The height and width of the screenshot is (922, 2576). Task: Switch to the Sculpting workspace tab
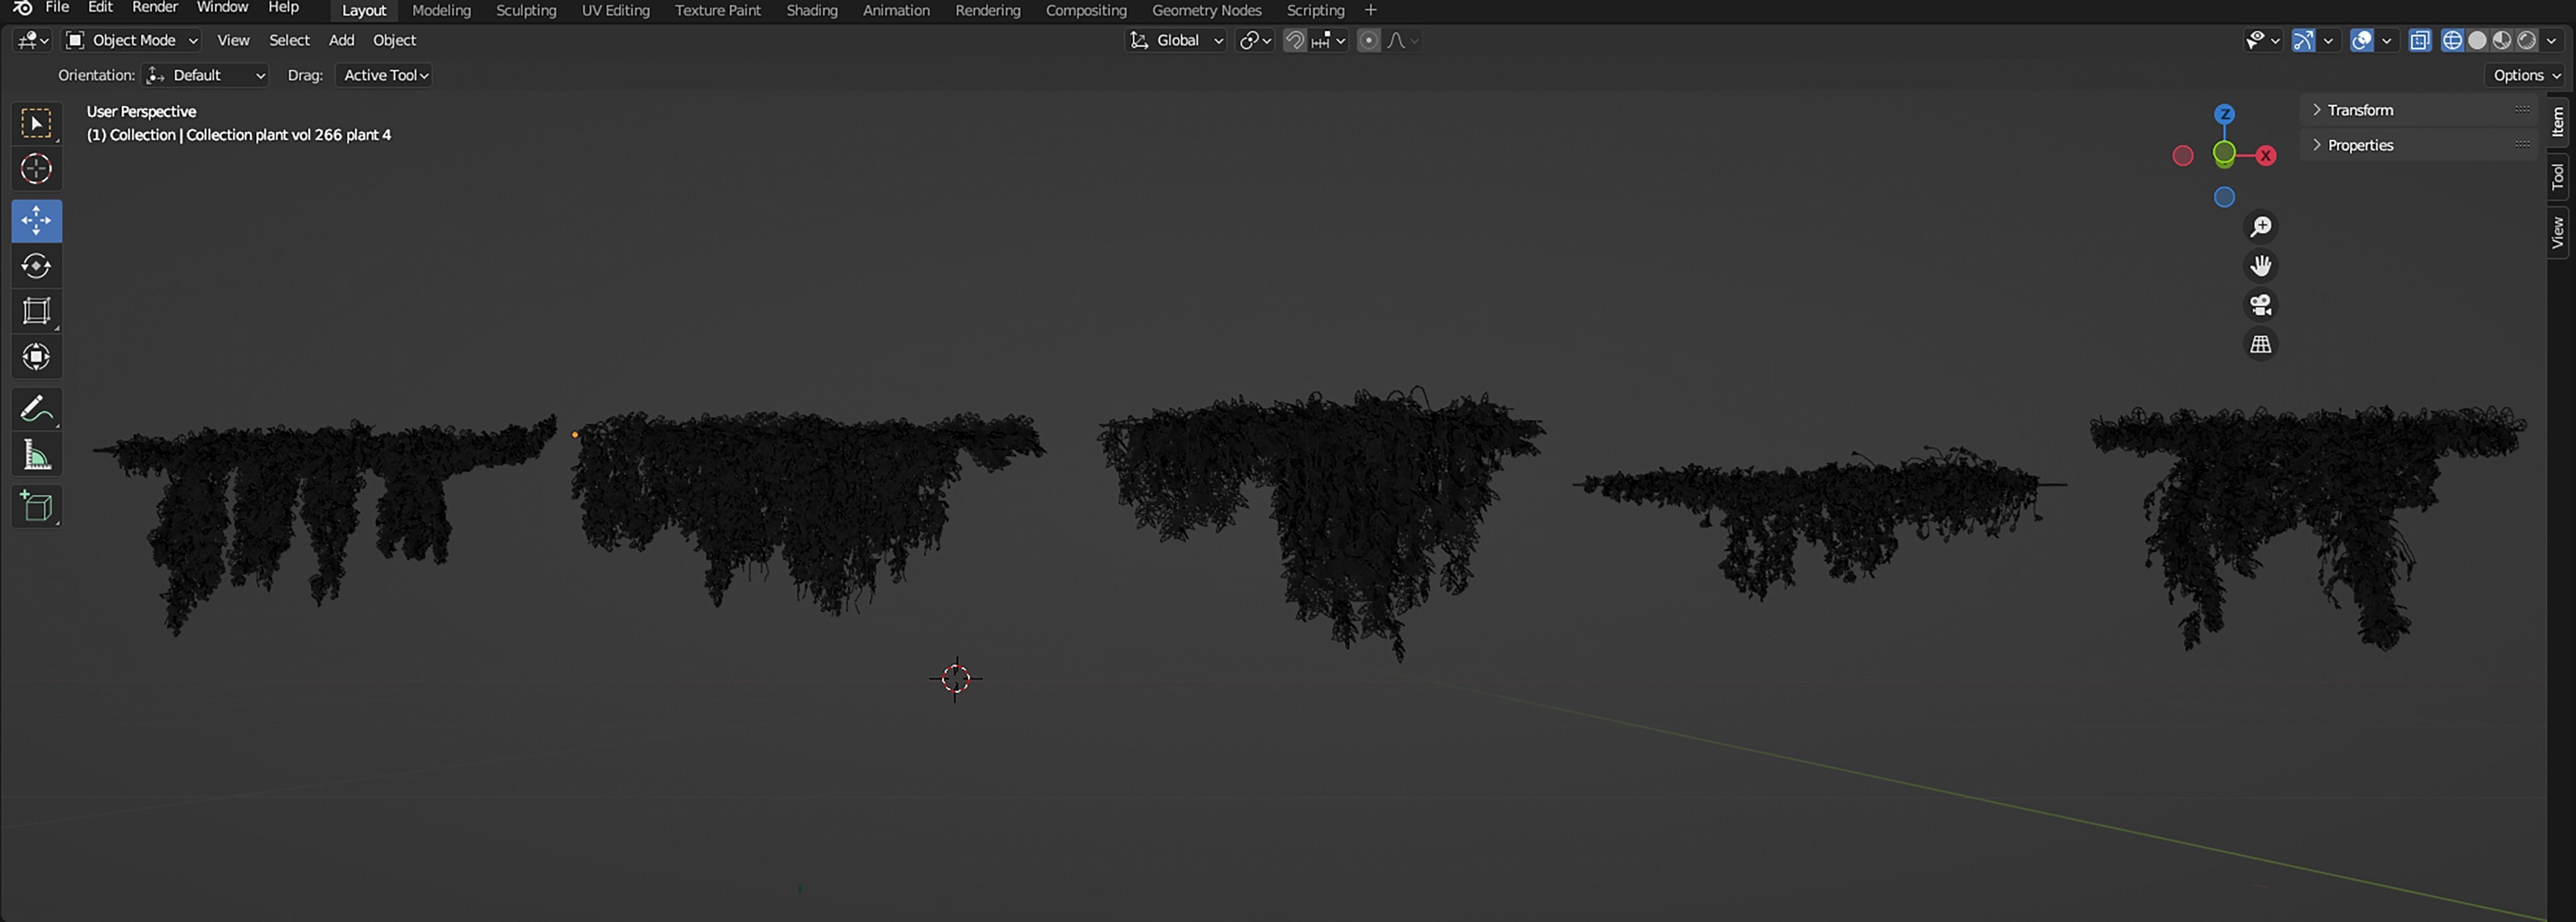tap(526, 10)
